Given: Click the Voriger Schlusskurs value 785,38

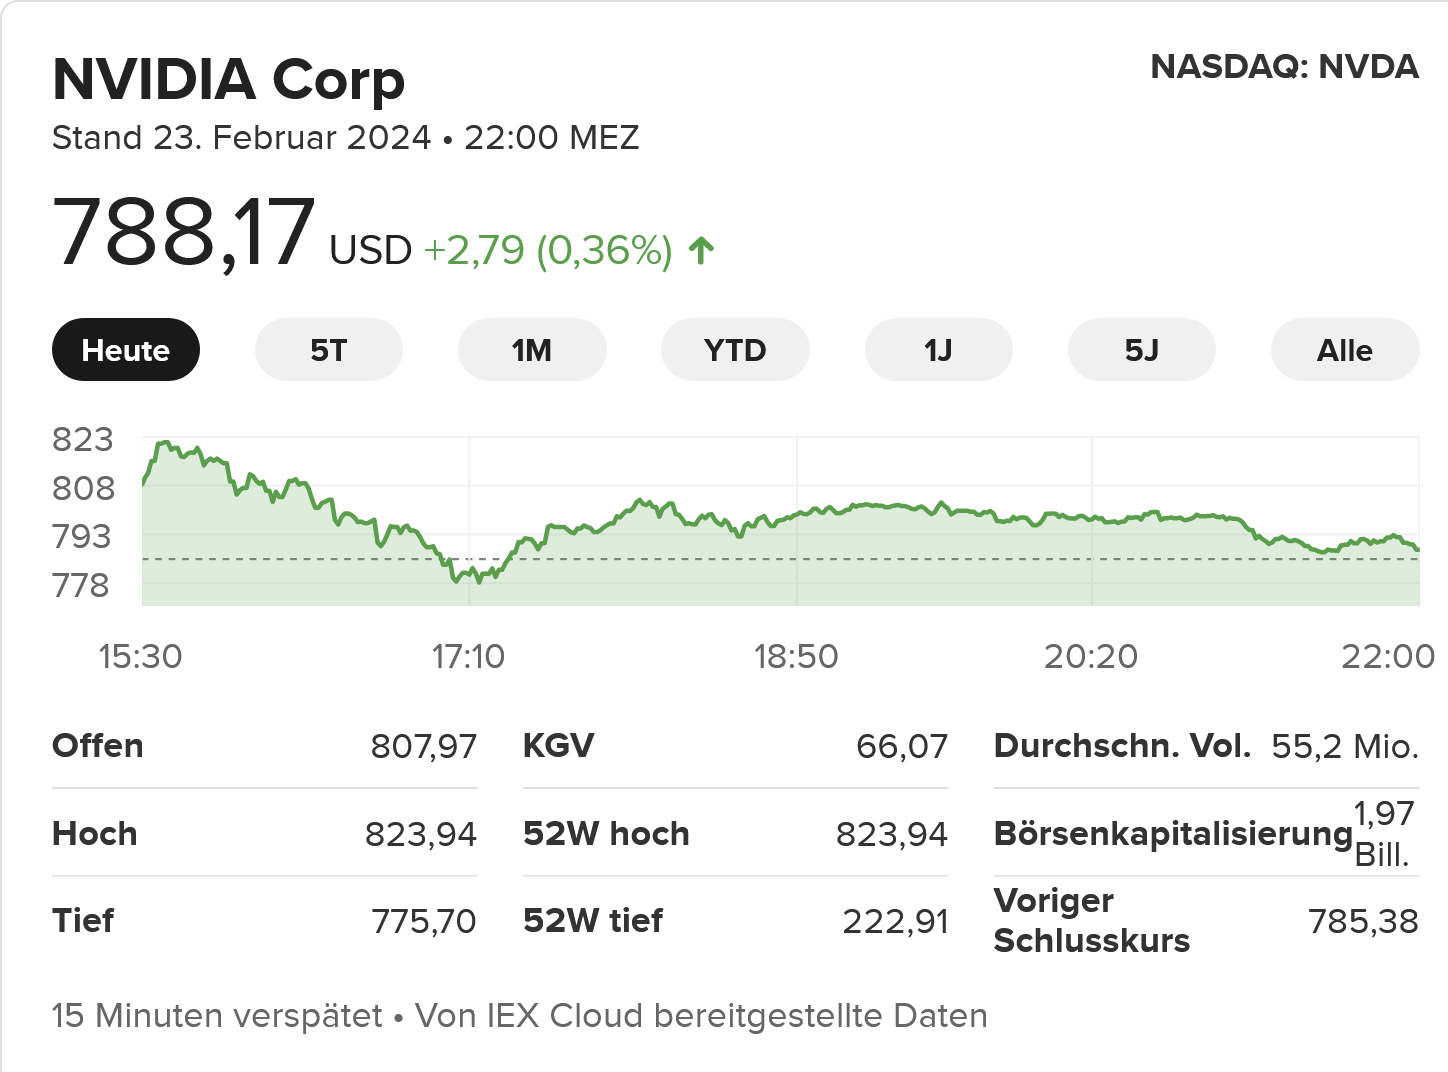Looking at the screenshot, I should click(x=1363, y=921).
